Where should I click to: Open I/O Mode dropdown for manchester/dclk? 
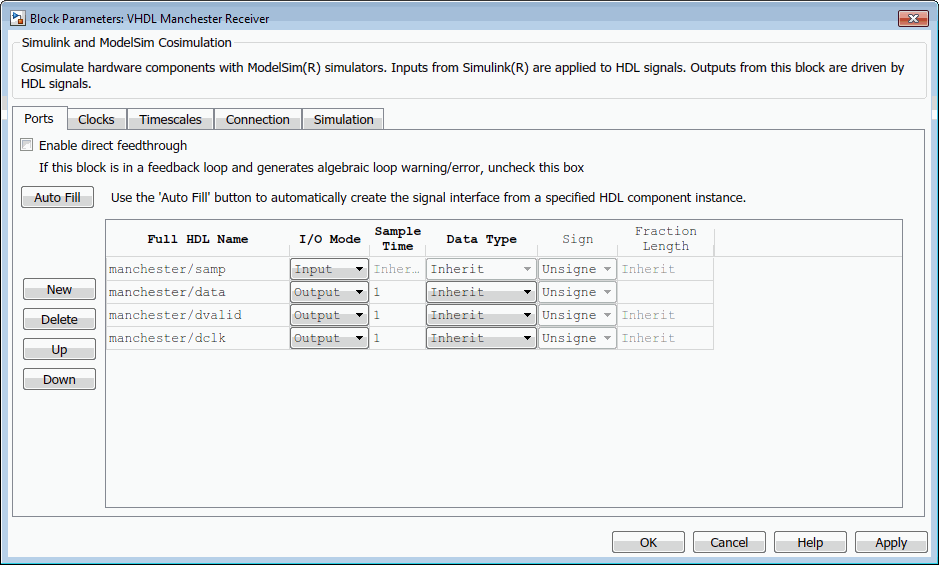point(329,338)
